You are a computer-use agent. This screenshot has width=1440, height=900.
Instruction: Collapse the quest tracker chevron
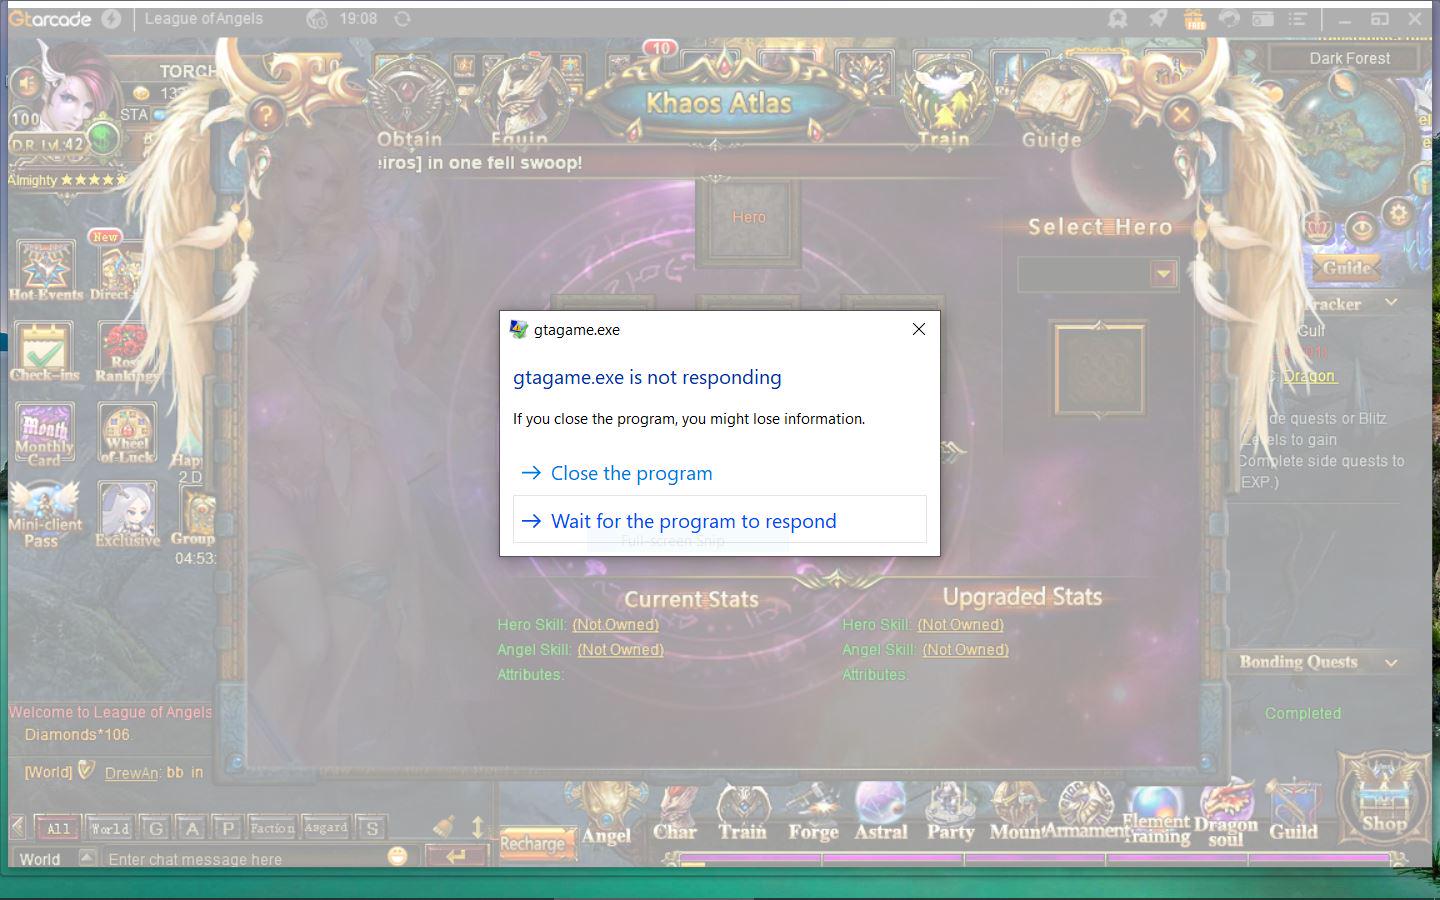click(x=1391, y=302)
